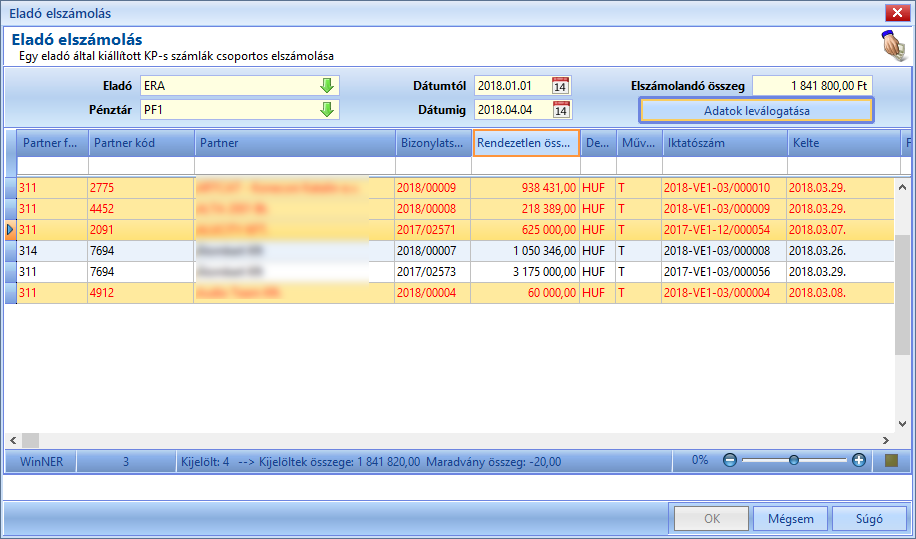Select the row with invoice 2018/00007
Image resolution: width=916 pixels, height=539 pixels.
coord(450,251)
